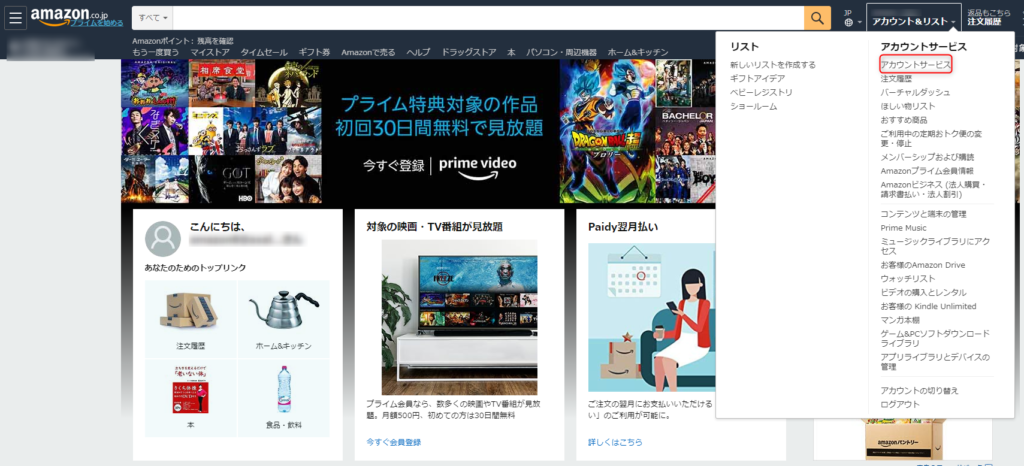Select おすすめ商品 in the flyout
1024x466 pixels.
pyautogui.click(x=904, y=119)
